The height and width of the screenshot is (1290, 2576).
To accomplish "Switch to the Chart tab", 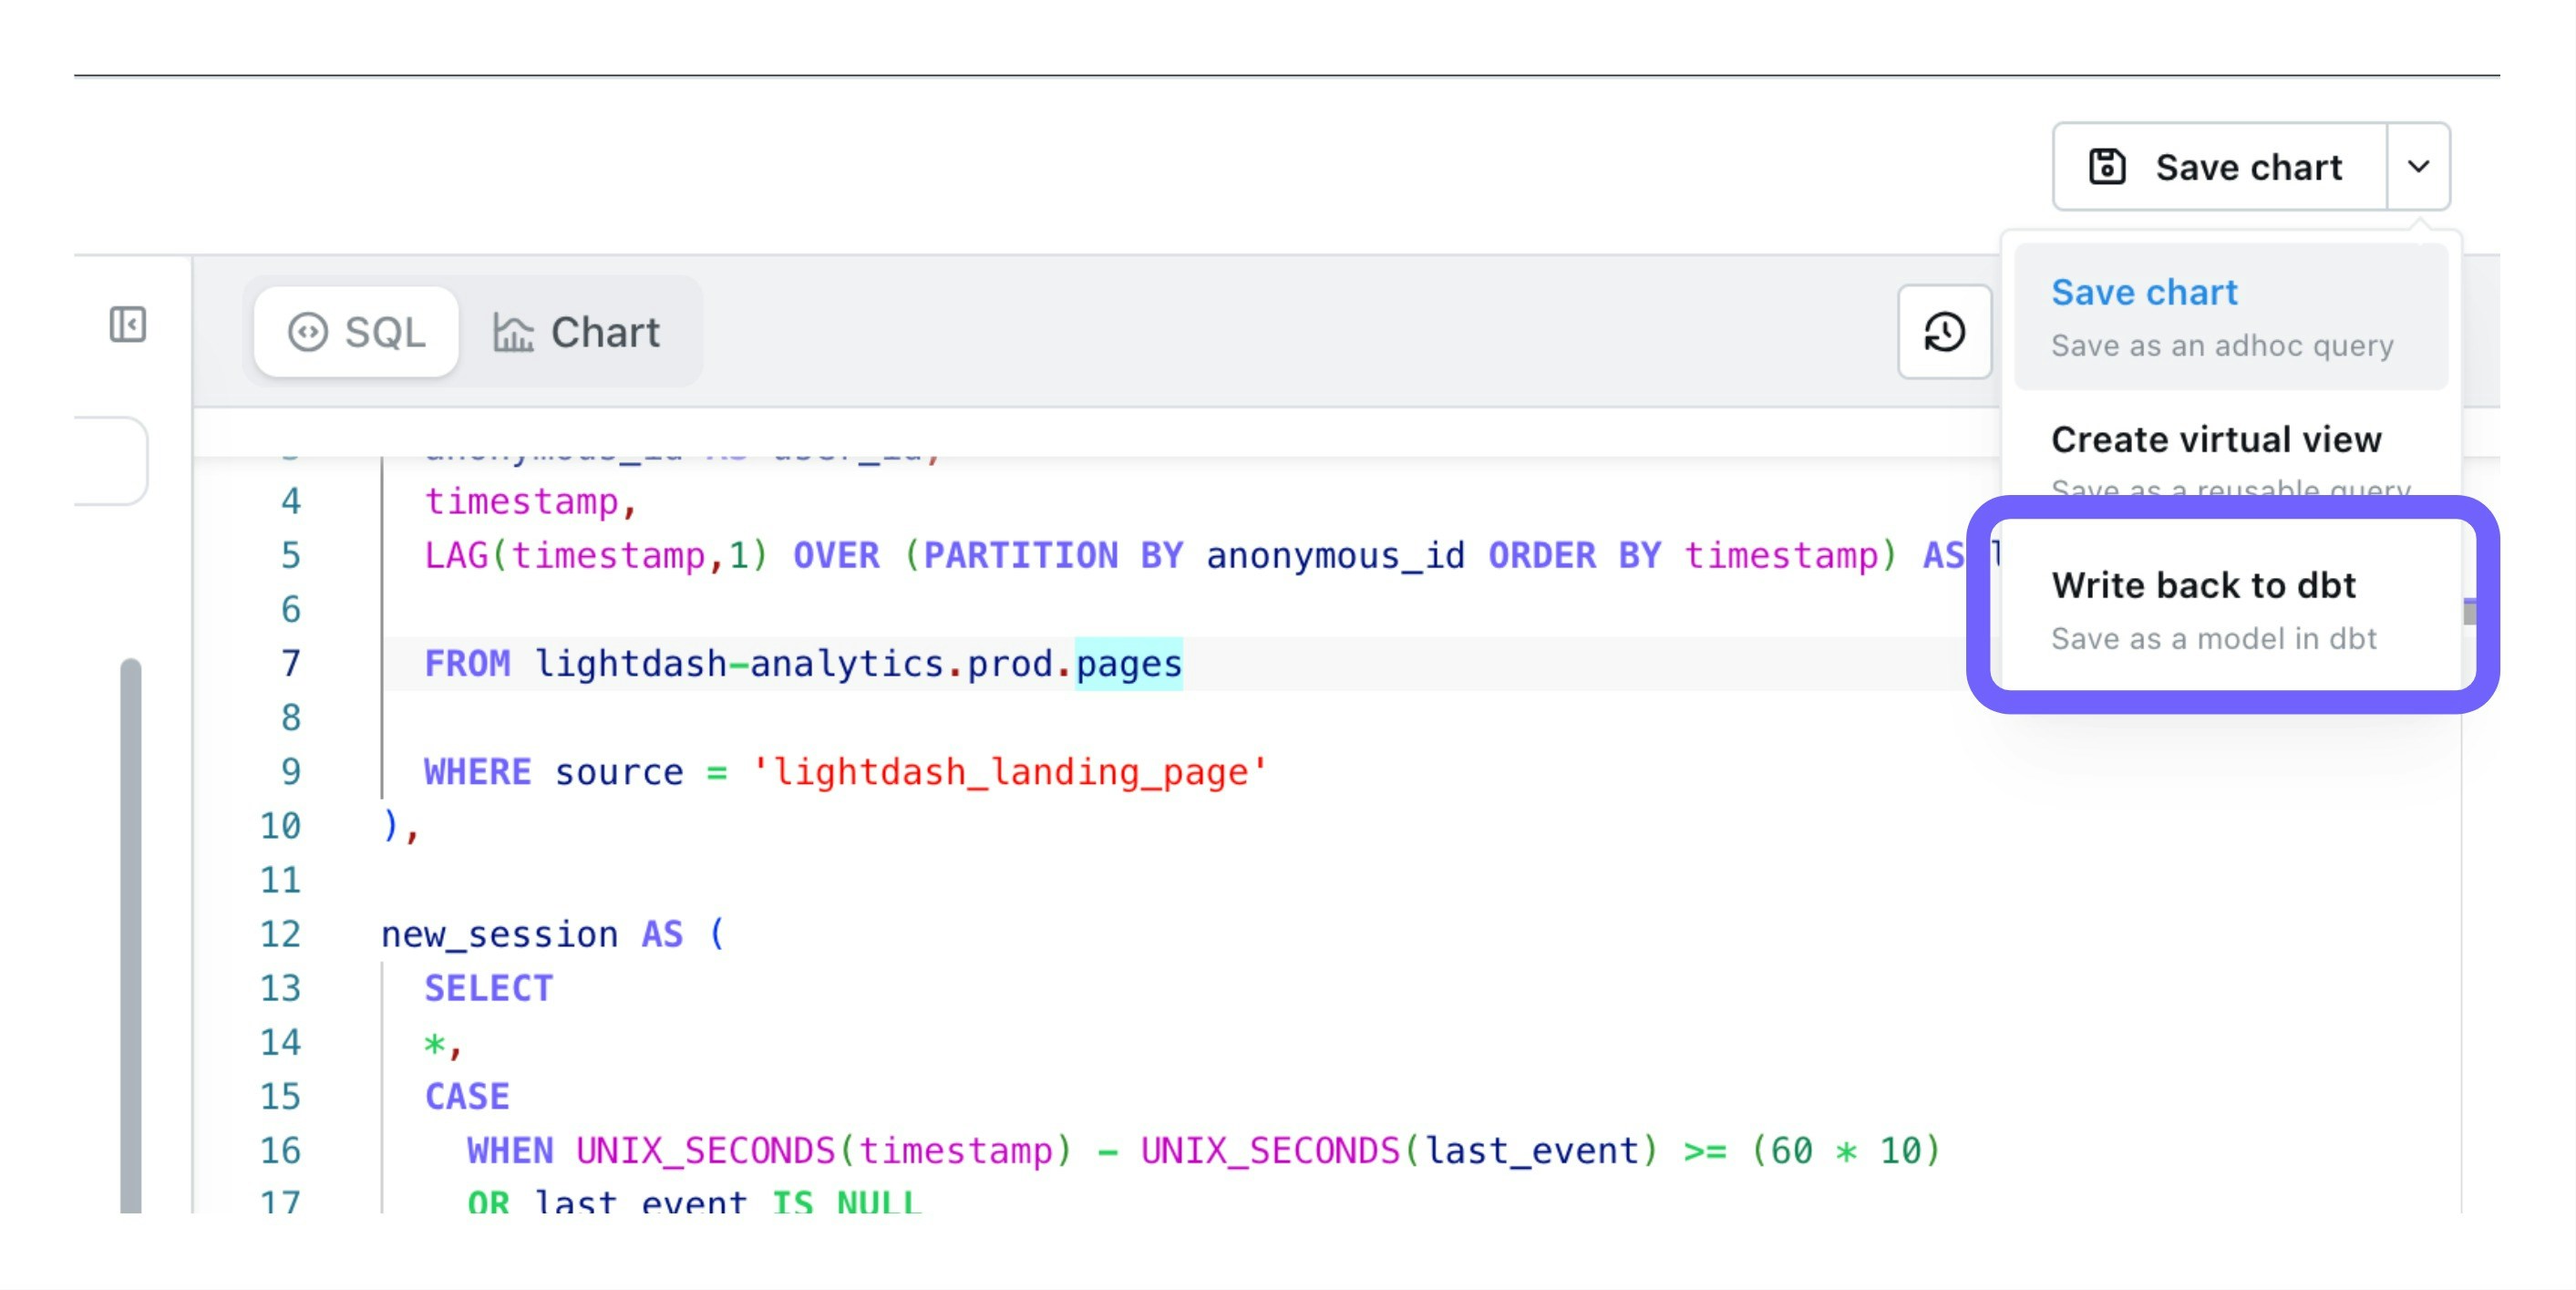I will (577, 332).
